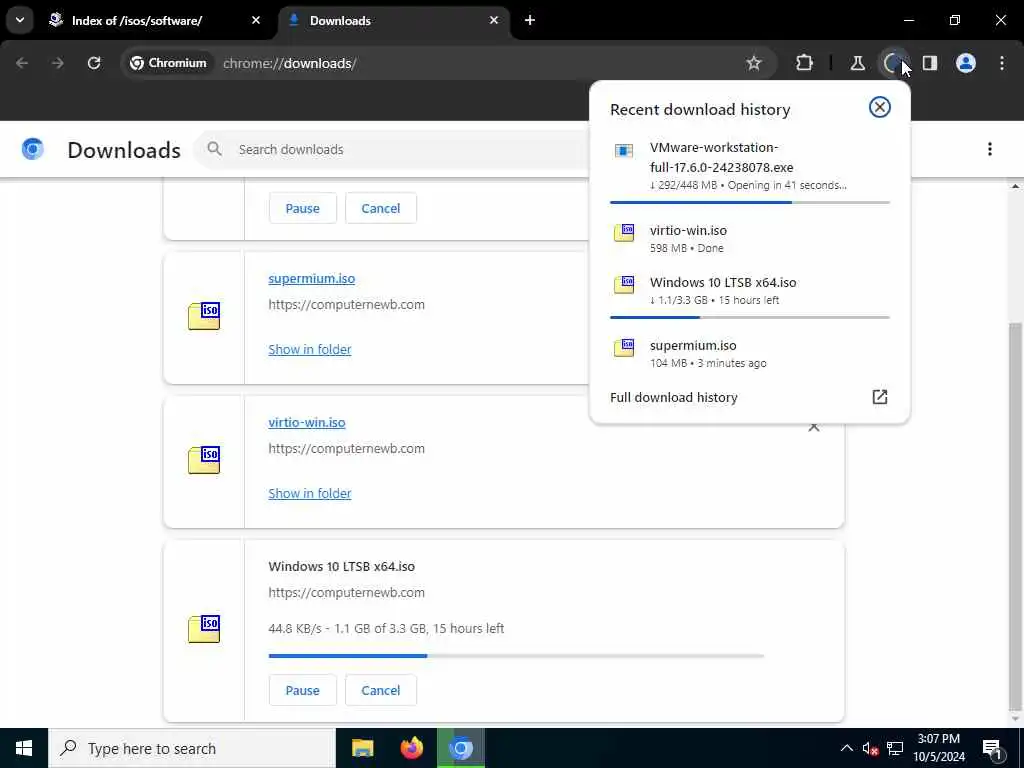Click the network tray icon
This screenshot has height=768, width=1024.
click(x=895, y=749)
